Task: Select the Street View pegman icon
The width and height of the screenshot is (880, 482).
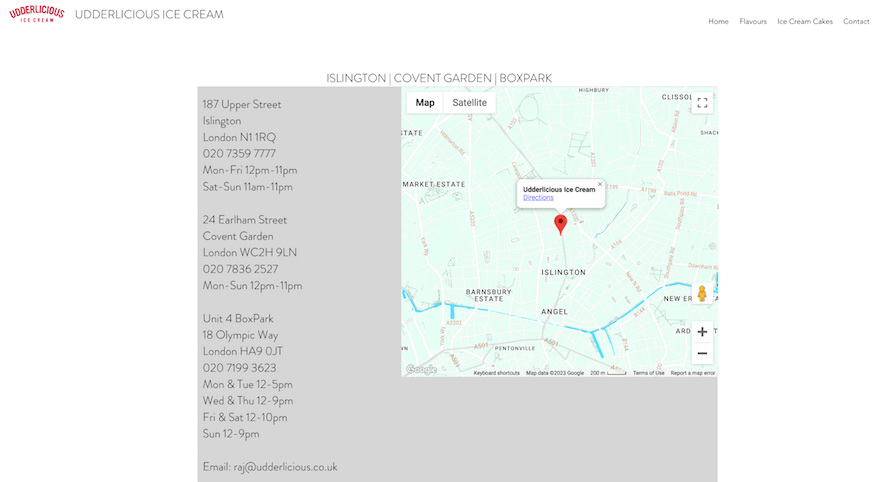Action: 702,293
